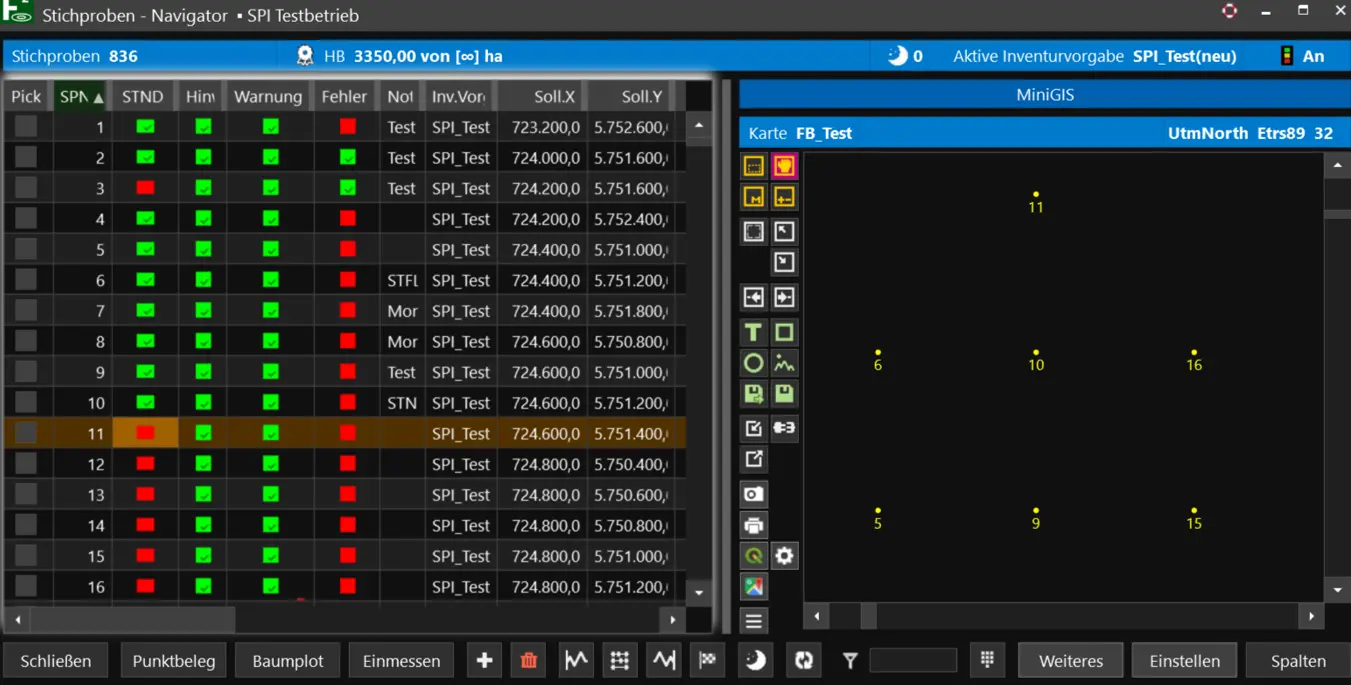Viewport: 1351px width, 685px height.
Task: Open the Weiteres menu button
Action: click(x=1070, y=661)
